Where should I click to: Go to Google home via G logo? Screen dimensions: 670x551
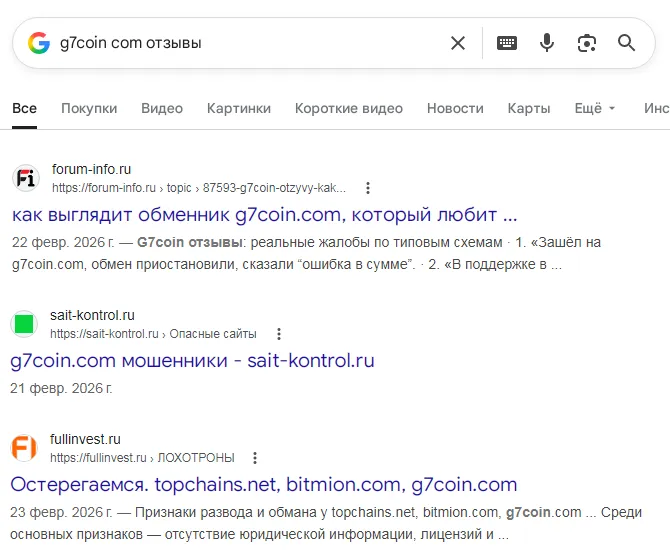pyautogui.click(x=39, y=43)
